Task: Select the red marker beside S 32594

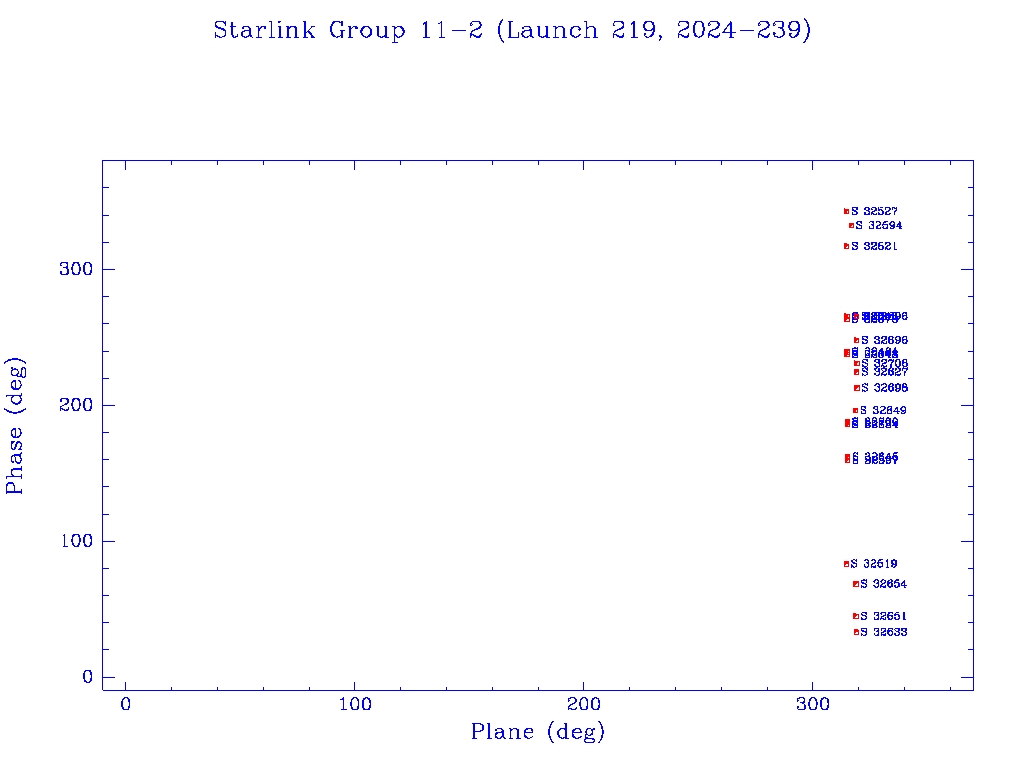Action: [x=851, y=225]
